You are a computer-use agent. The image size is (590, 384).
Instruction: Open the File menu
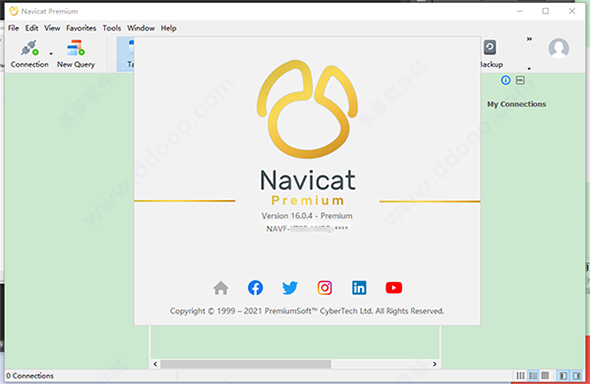(13, 28)
